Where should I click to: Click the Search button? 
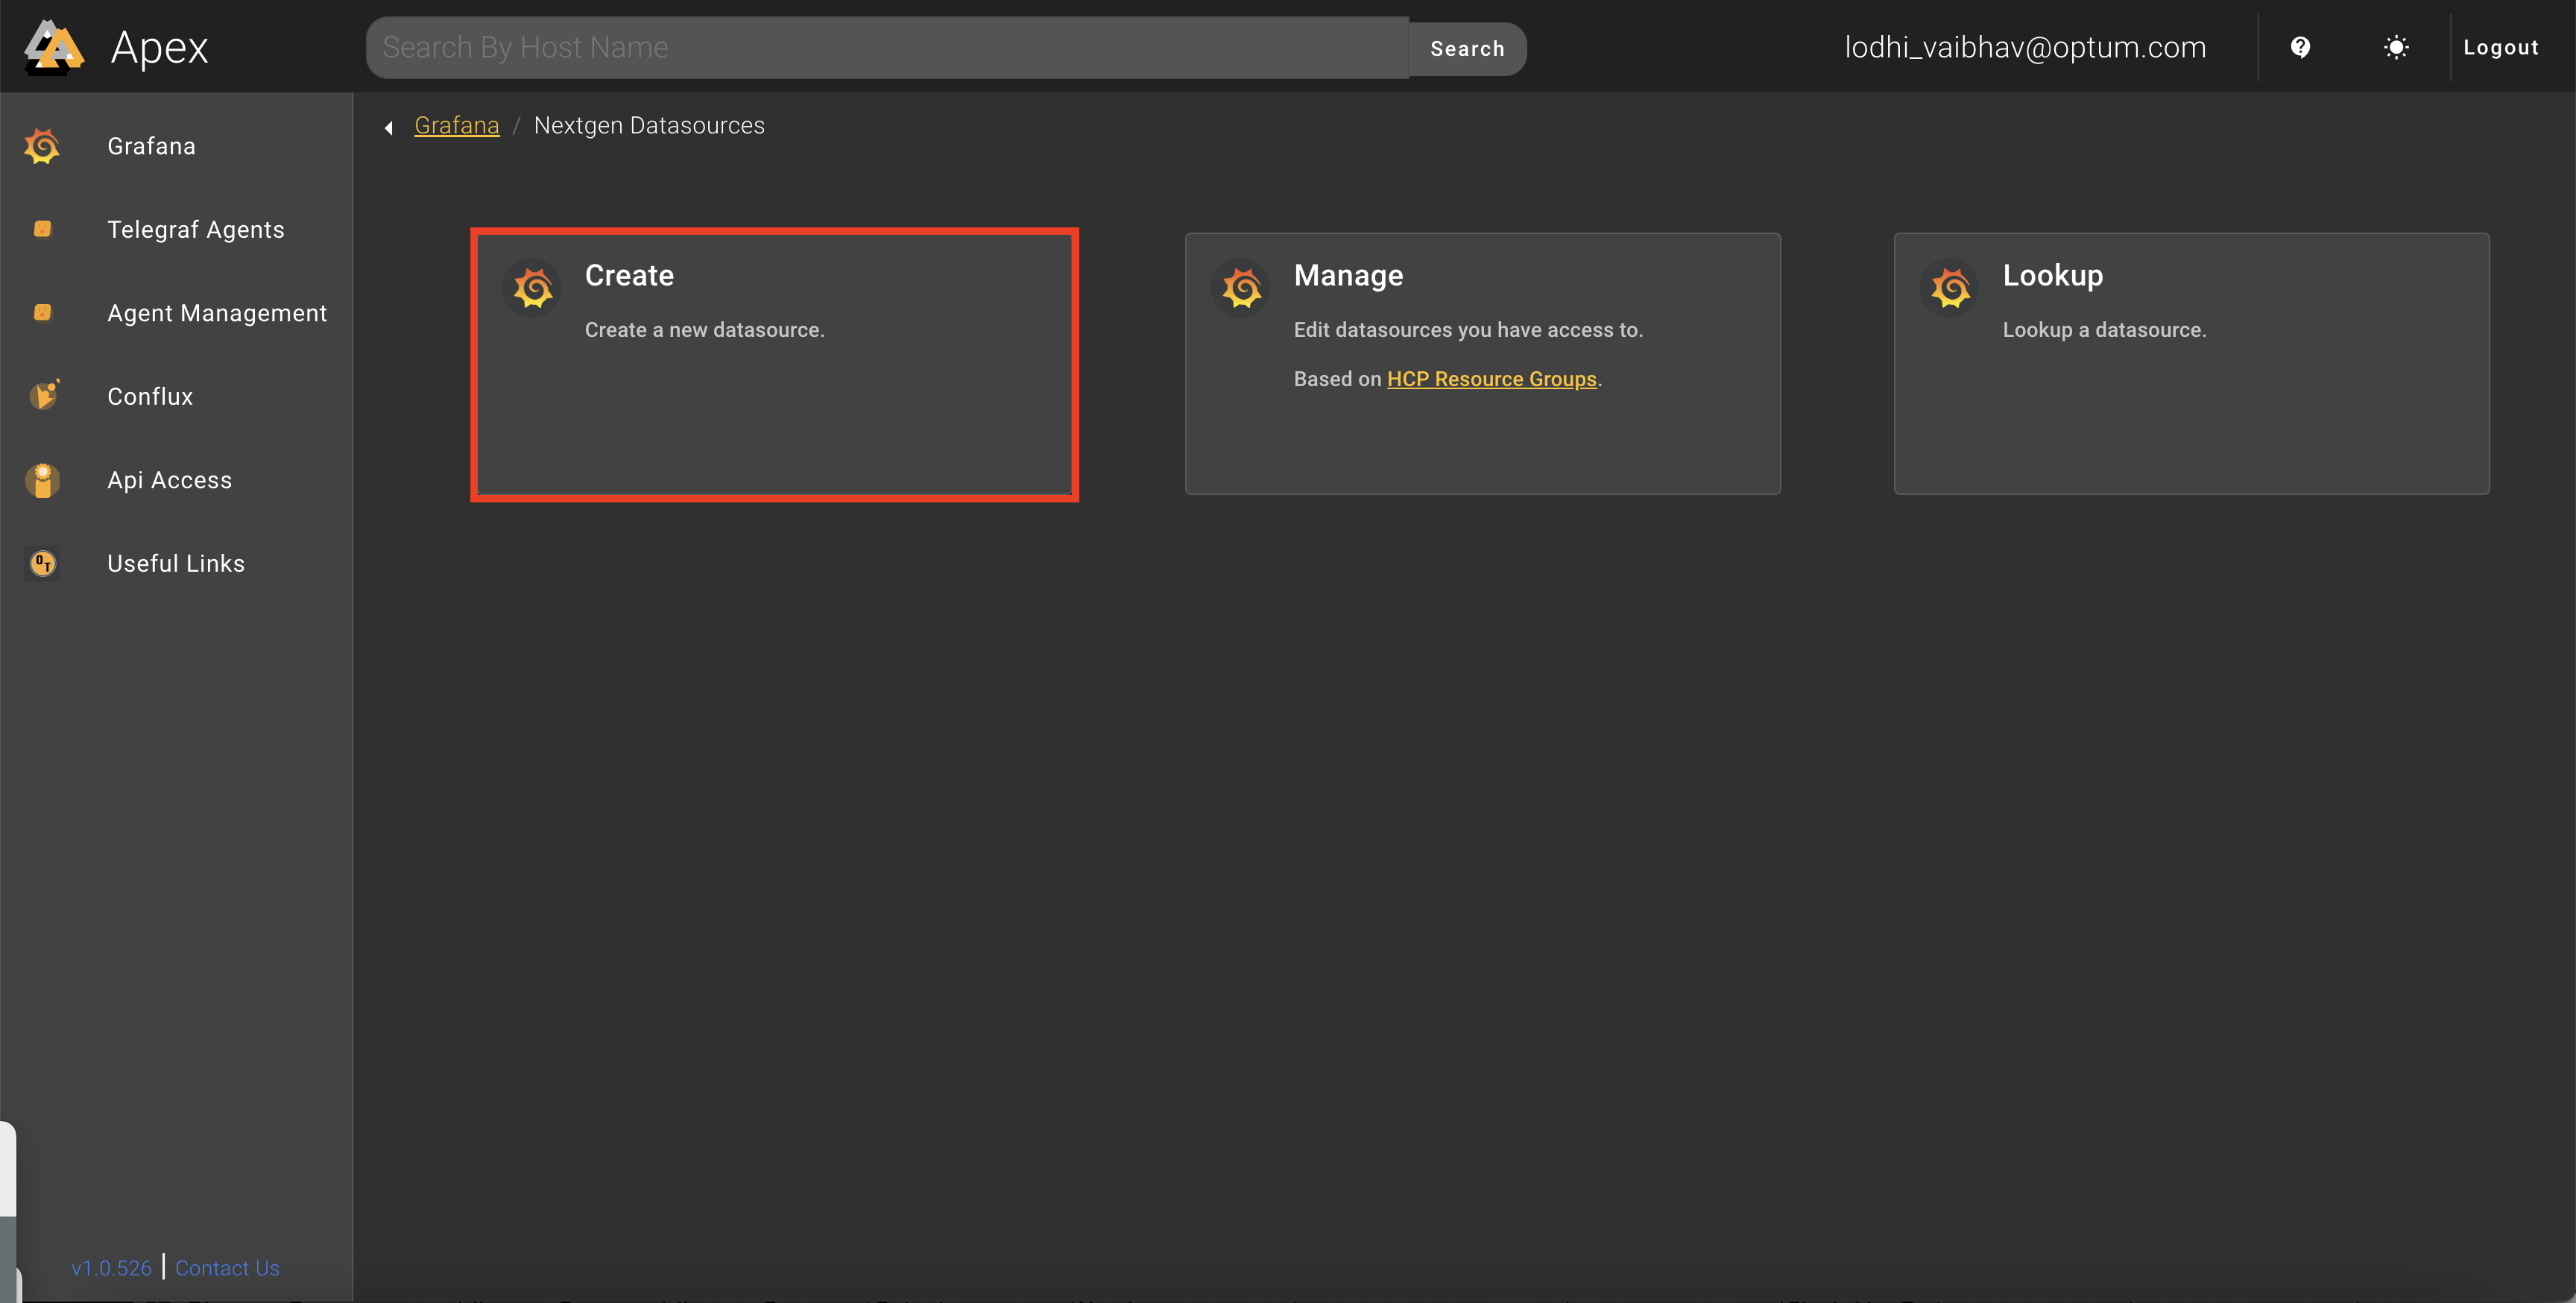[x=1467, y=49]
